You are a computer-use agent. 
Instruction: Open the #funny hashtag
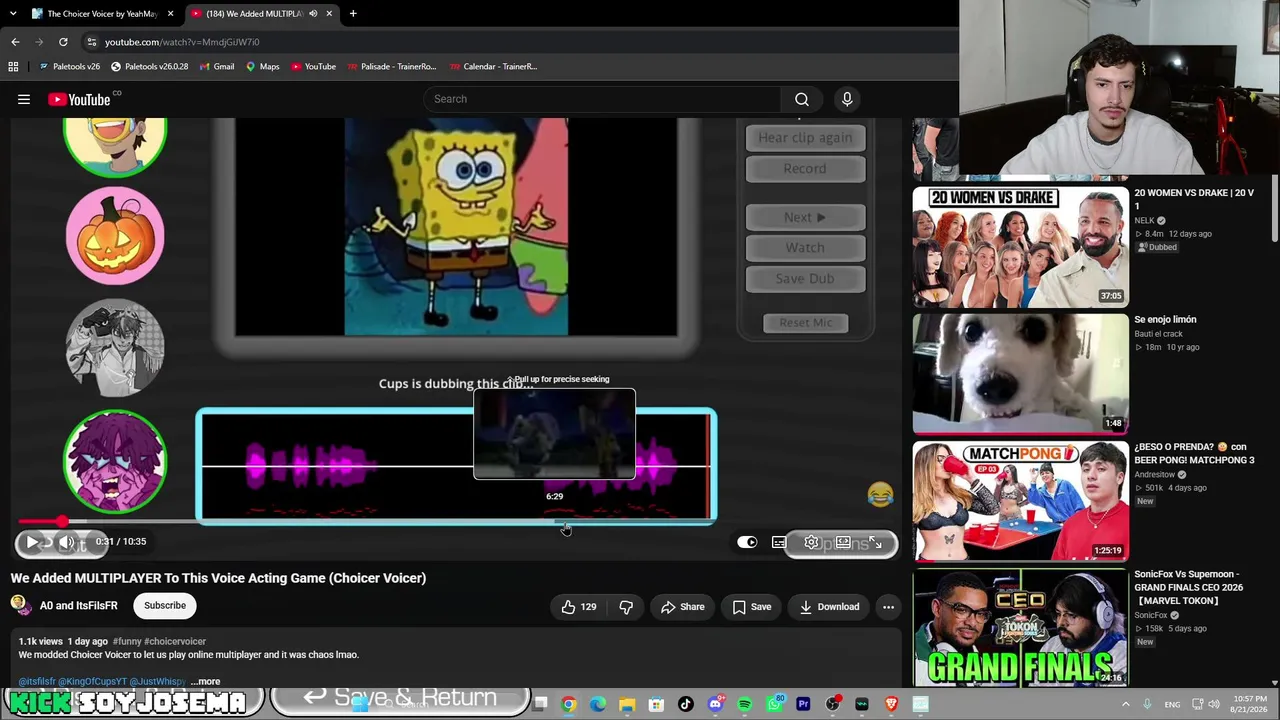[127, 641]
